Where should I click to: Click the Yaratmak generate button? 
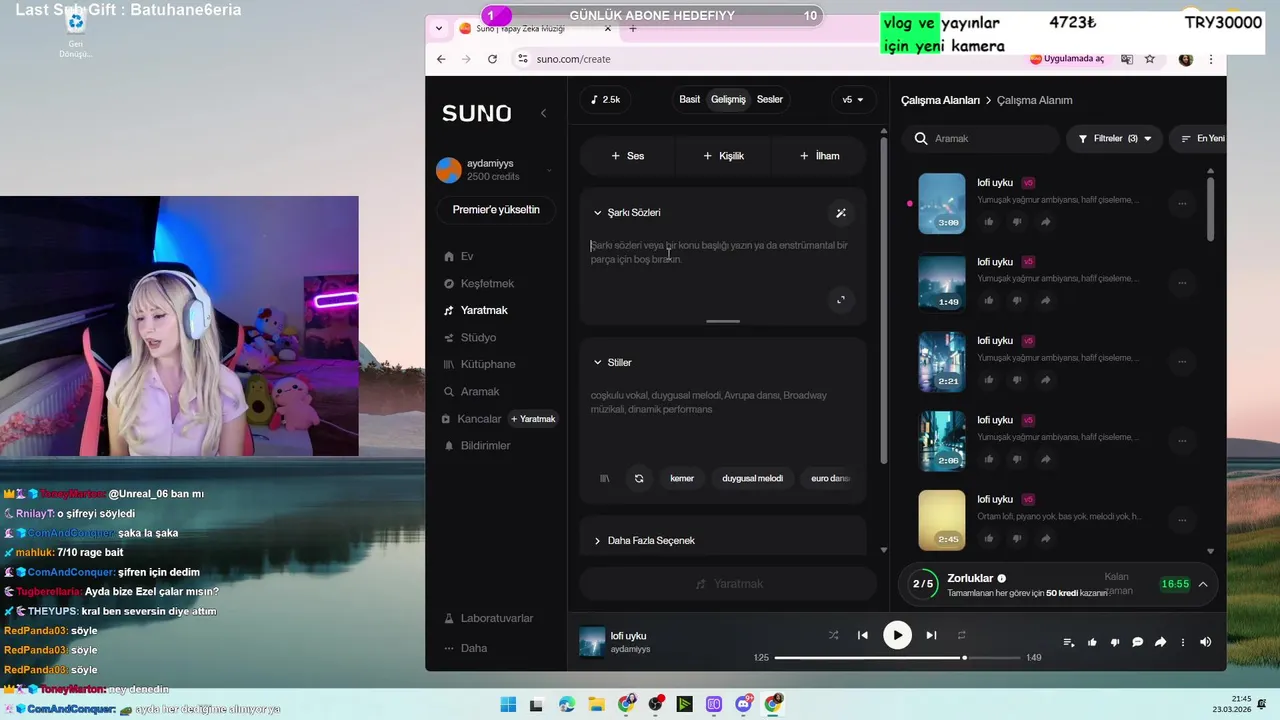(x=729, y=584)
